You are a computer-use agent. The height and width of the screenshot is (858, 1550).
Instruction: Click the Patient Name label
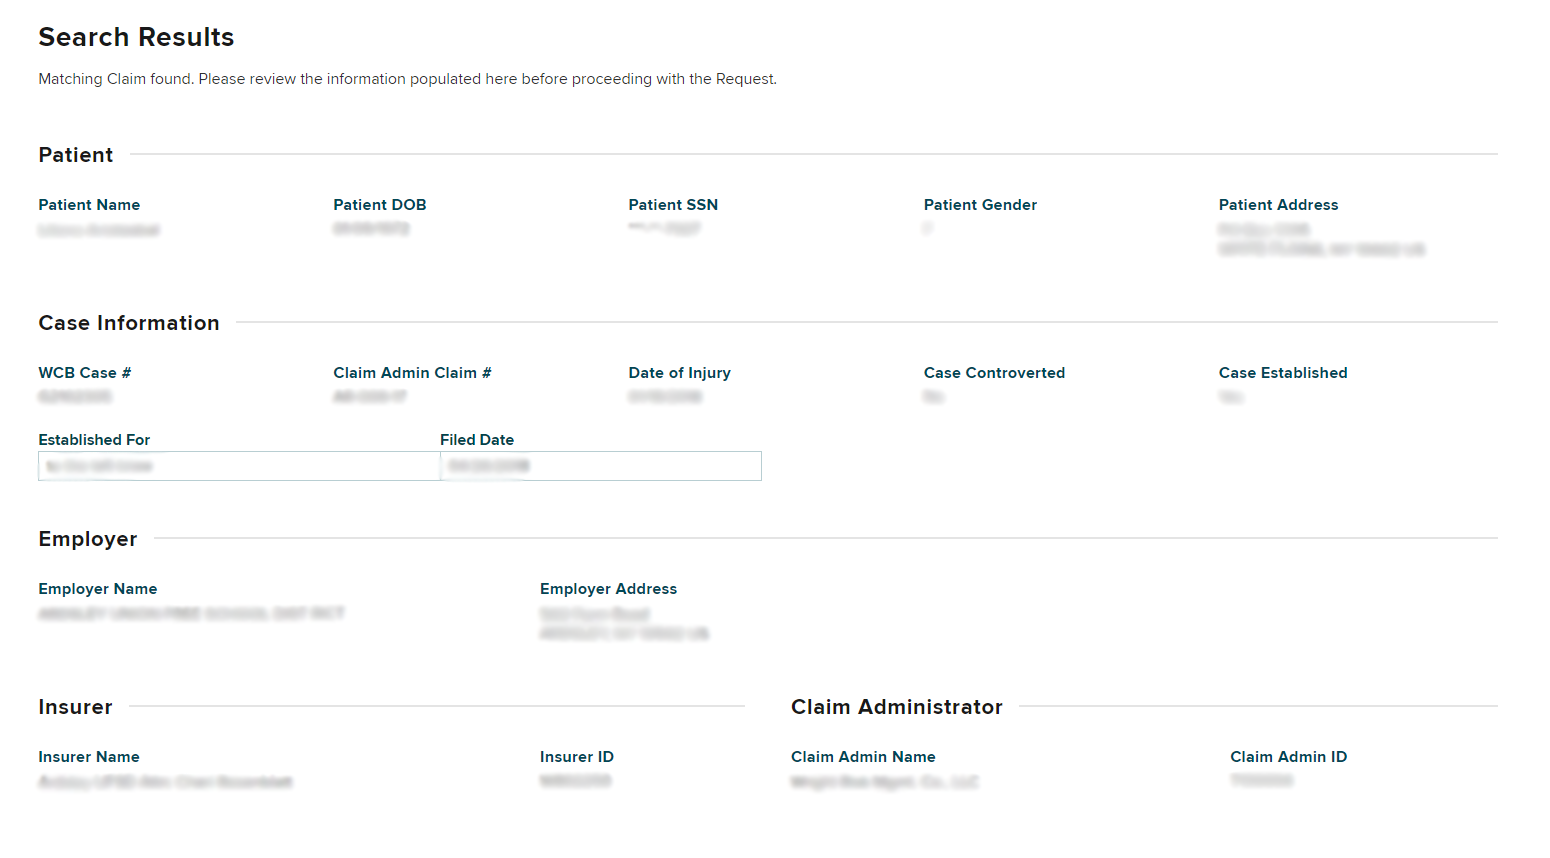[89, 205]
